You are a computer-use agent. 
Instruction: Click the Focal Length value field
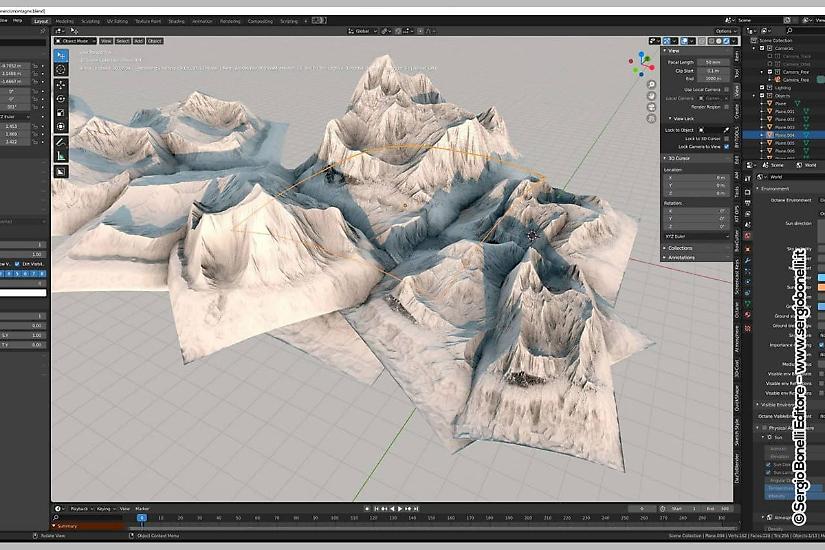[711, 62]
